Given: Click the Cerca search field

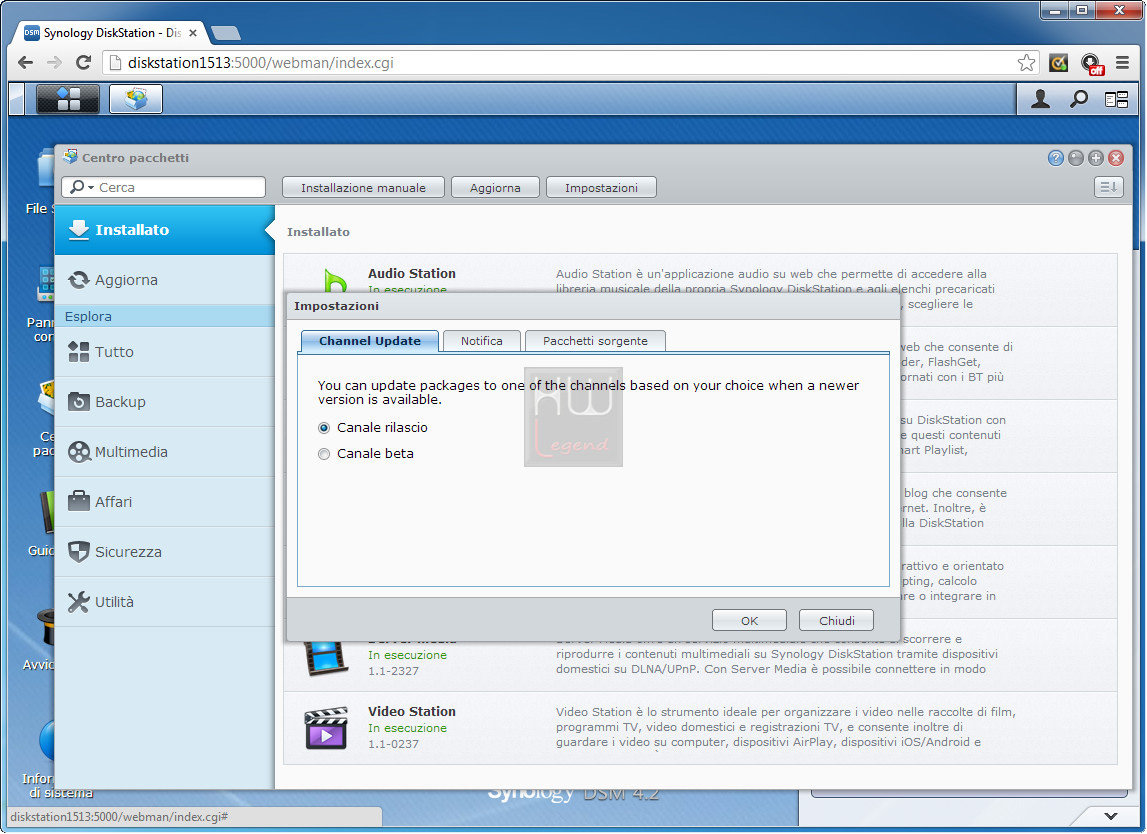Looking at the screenshot, I should 163,187.
